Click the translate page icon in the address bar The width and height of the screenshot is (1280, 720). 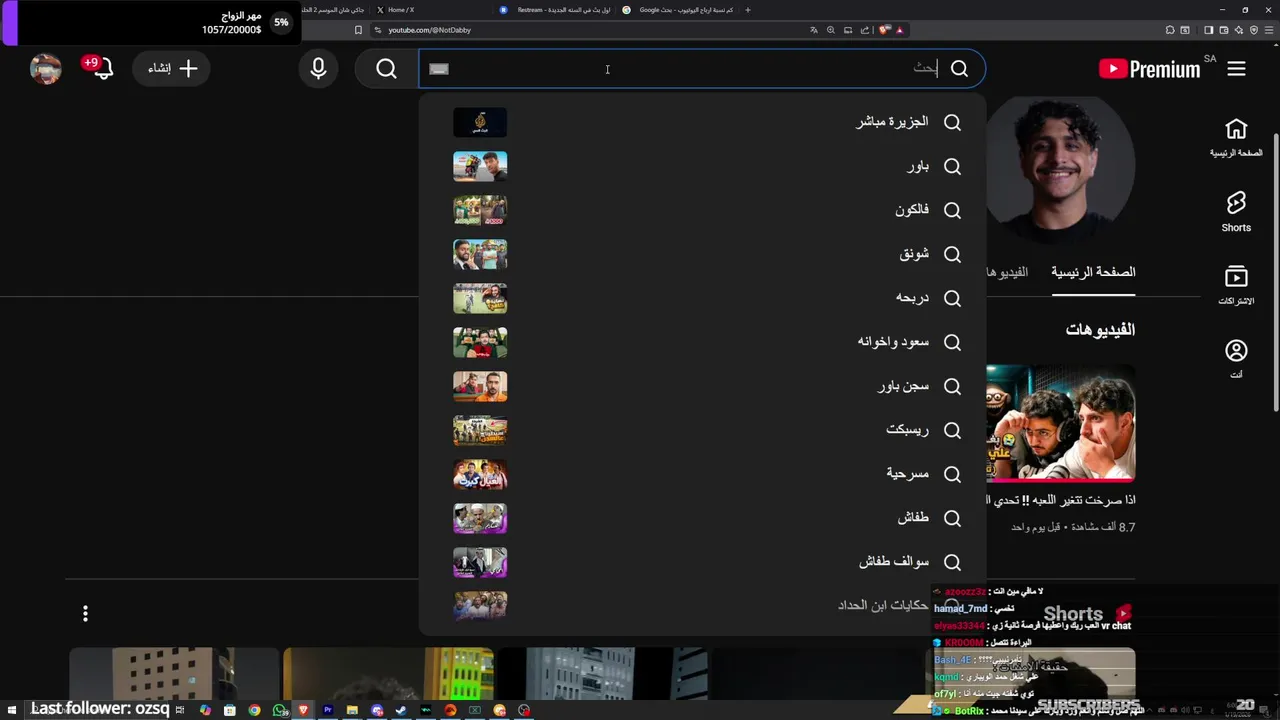tap(814, 30)
